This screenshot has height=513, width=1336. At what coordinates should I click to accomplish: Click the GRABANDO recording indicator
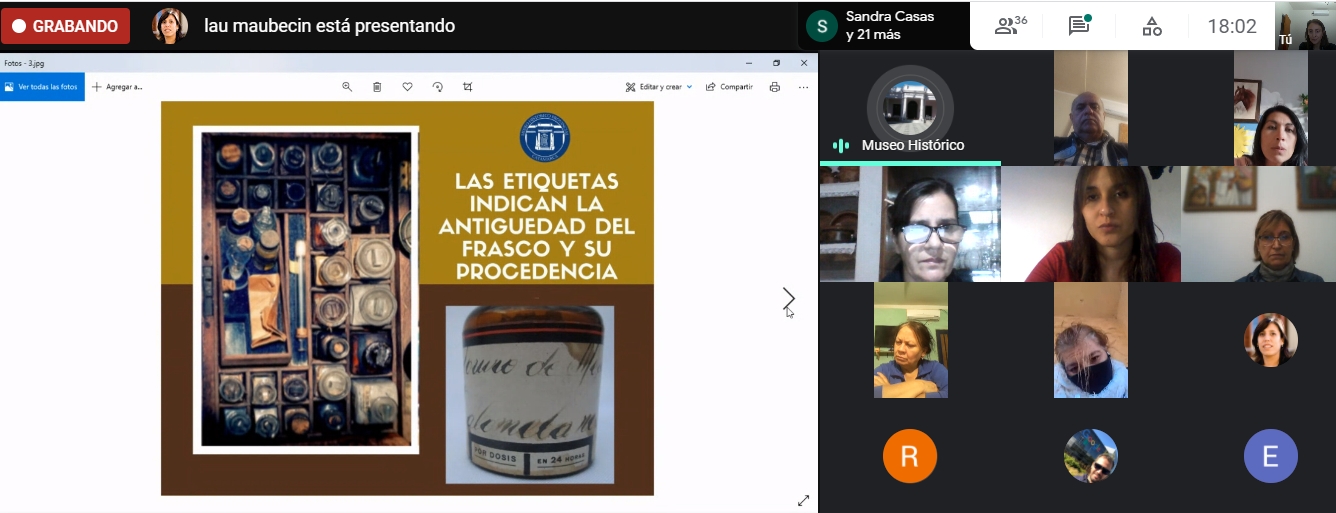coord(65,26)
